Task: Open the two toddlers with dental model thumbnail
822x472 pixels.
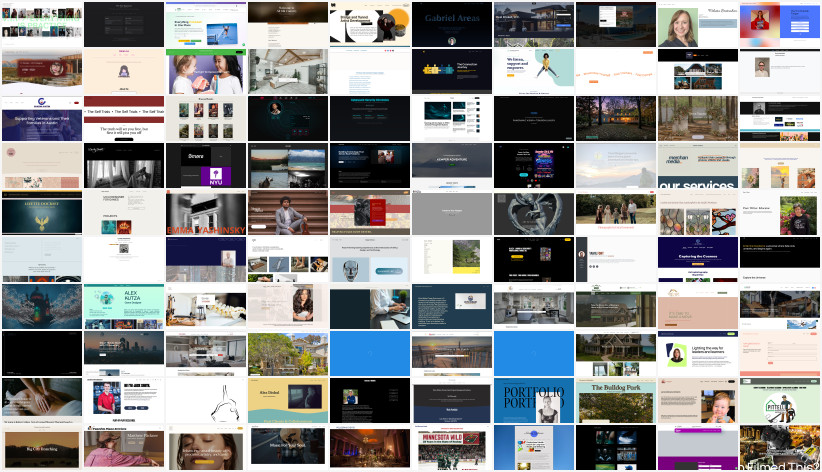Action: 206,71
